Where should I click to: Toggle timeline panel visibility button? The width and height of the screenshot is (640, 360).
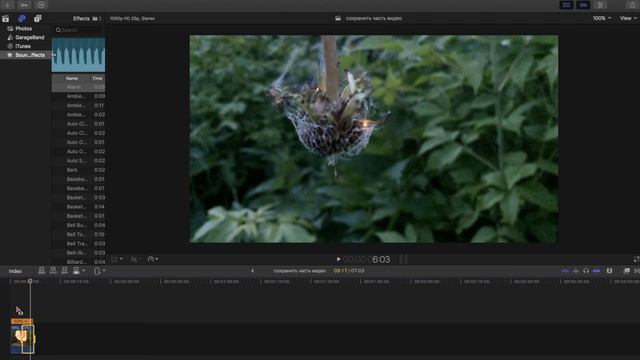583,5
